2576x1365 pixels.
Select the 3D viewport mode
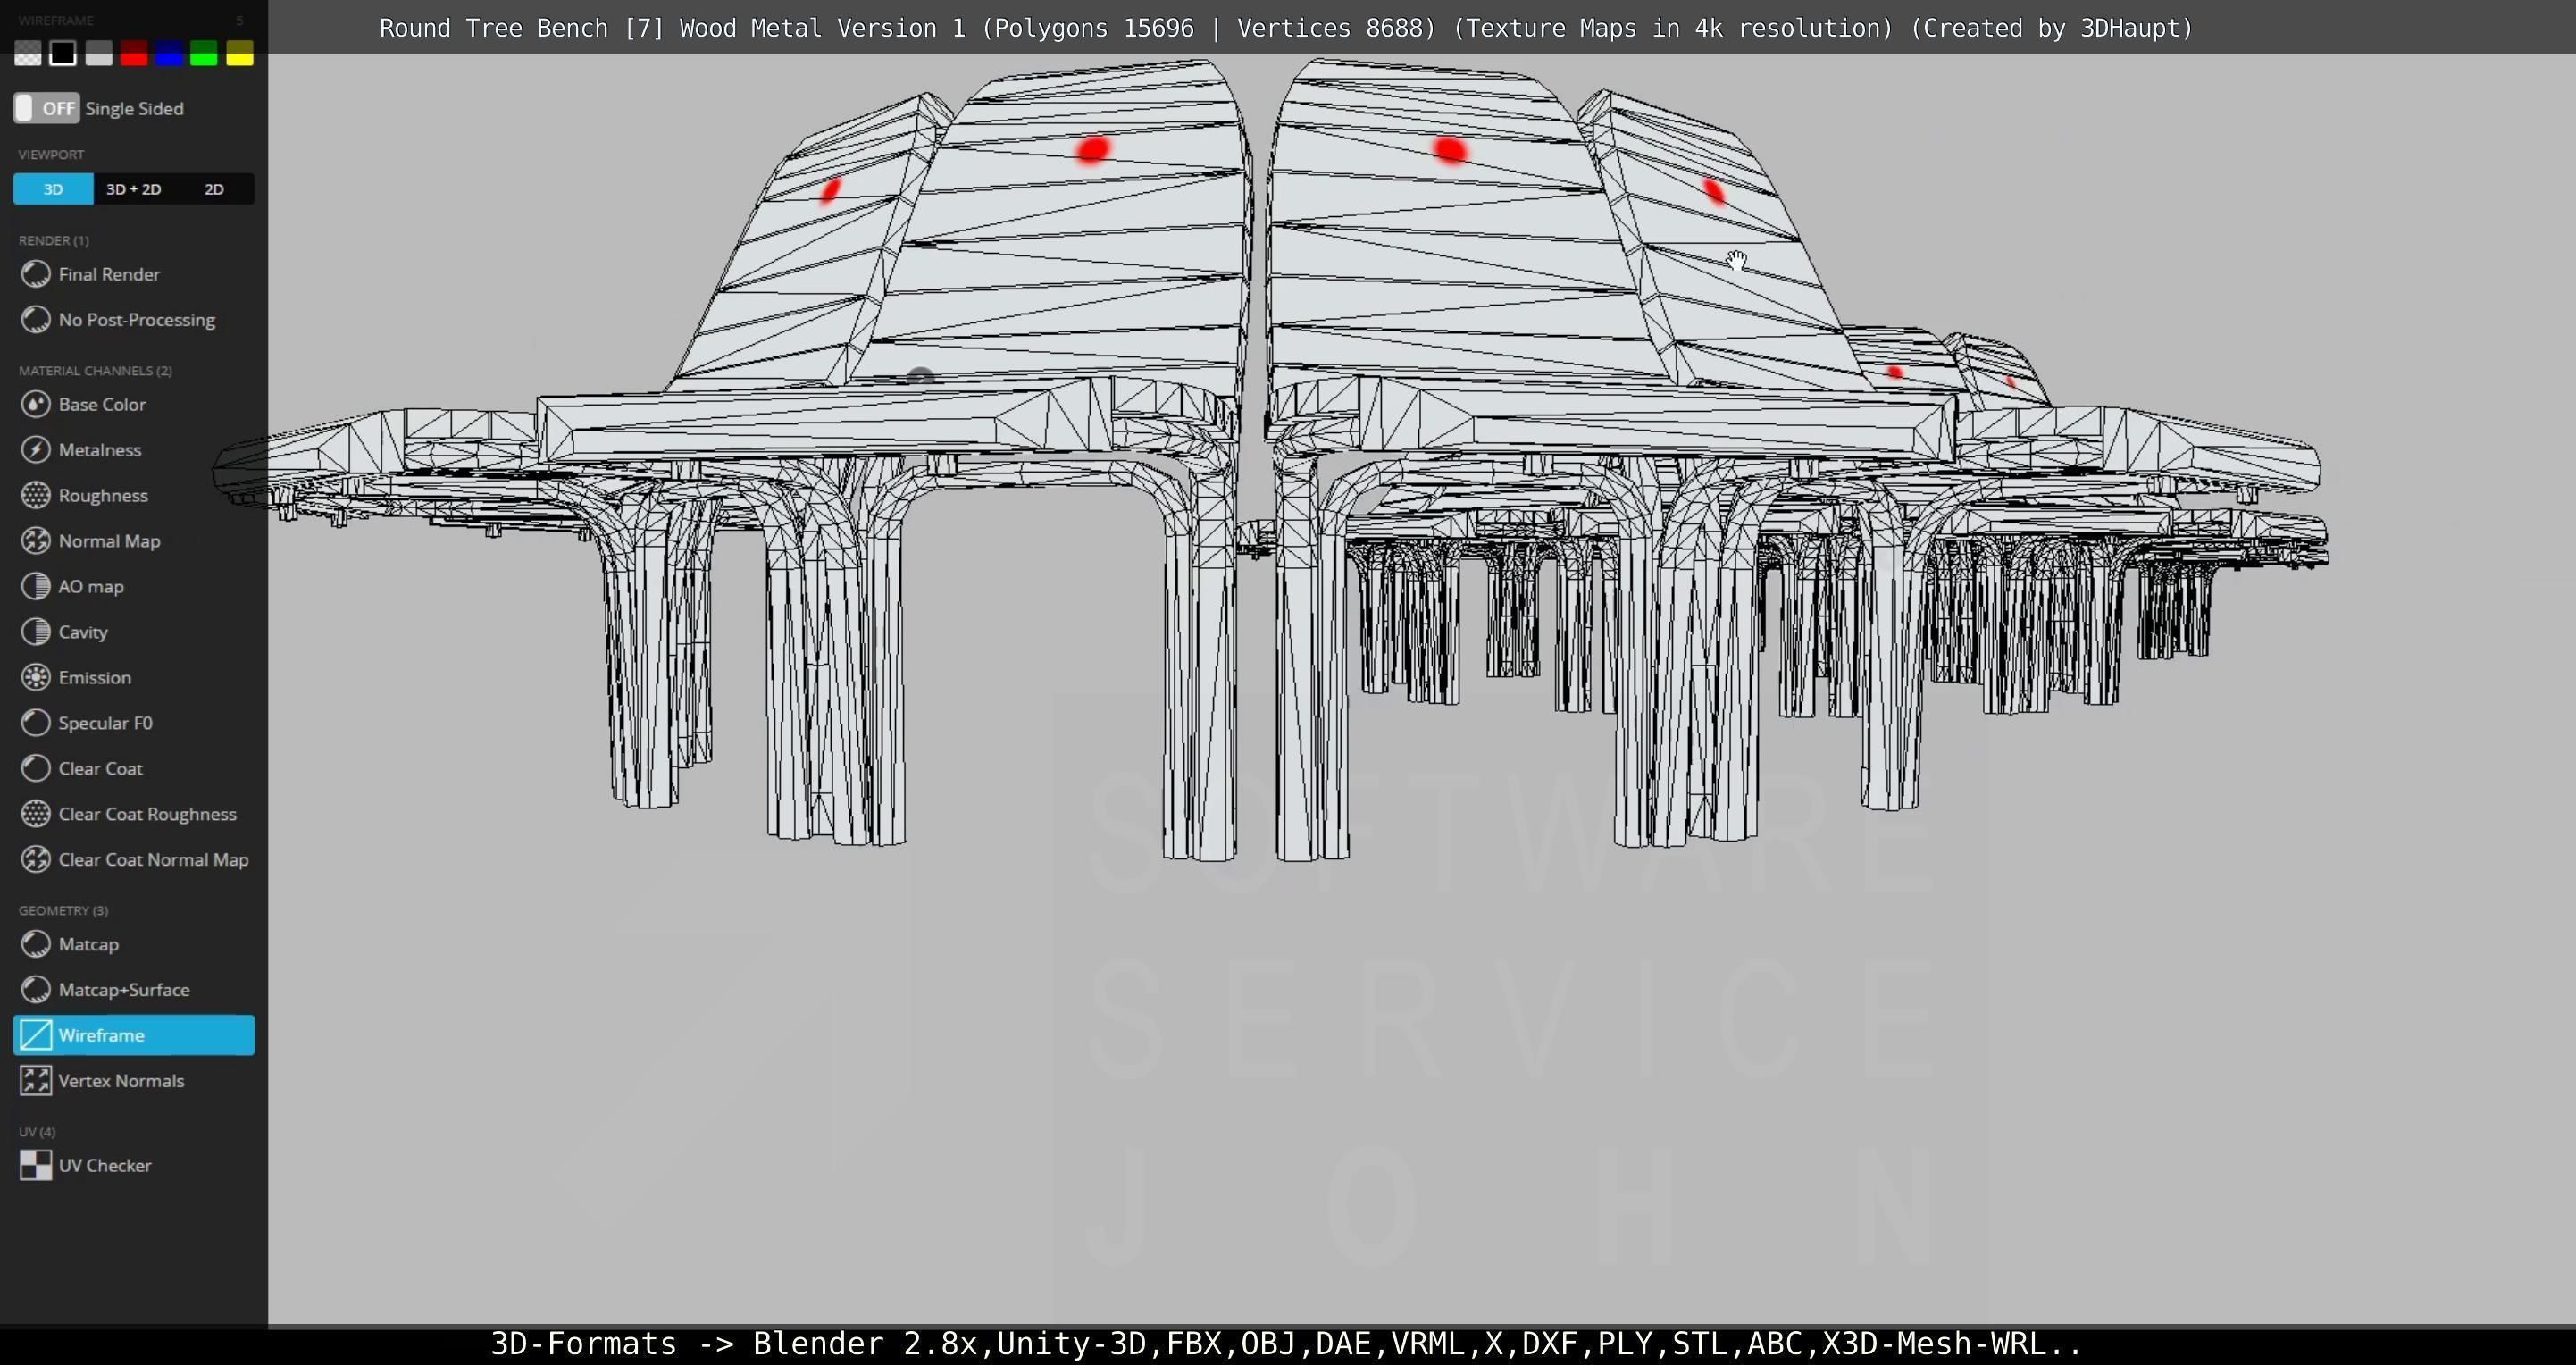tap(53, 189)
